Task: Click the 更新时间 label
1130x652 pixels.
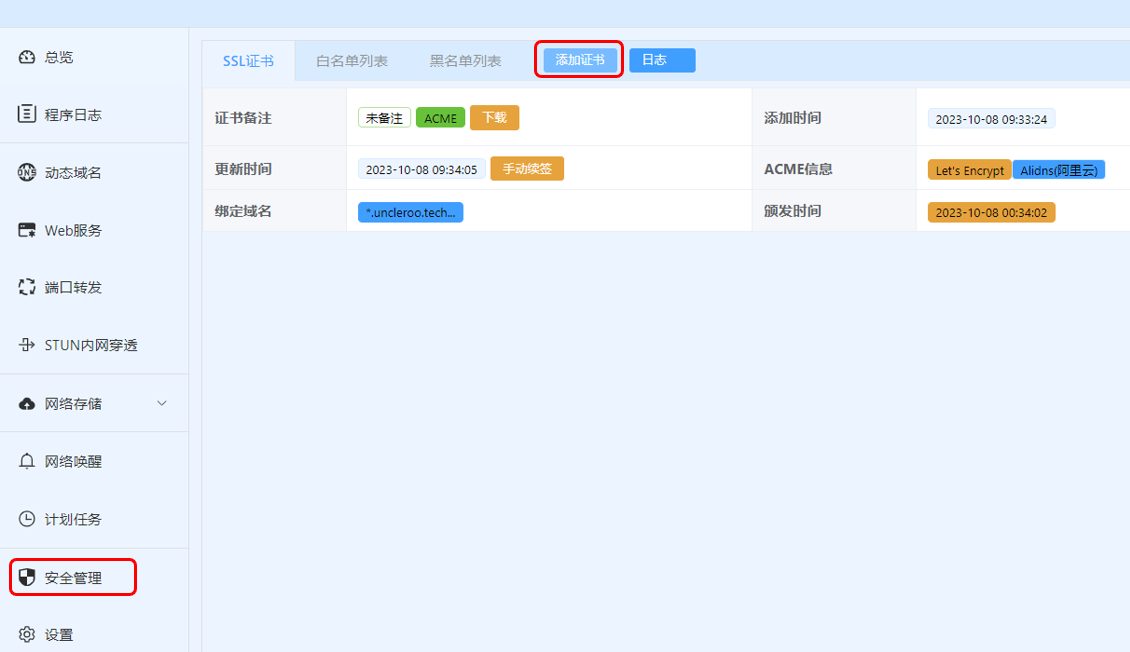Action: [243, 169]
